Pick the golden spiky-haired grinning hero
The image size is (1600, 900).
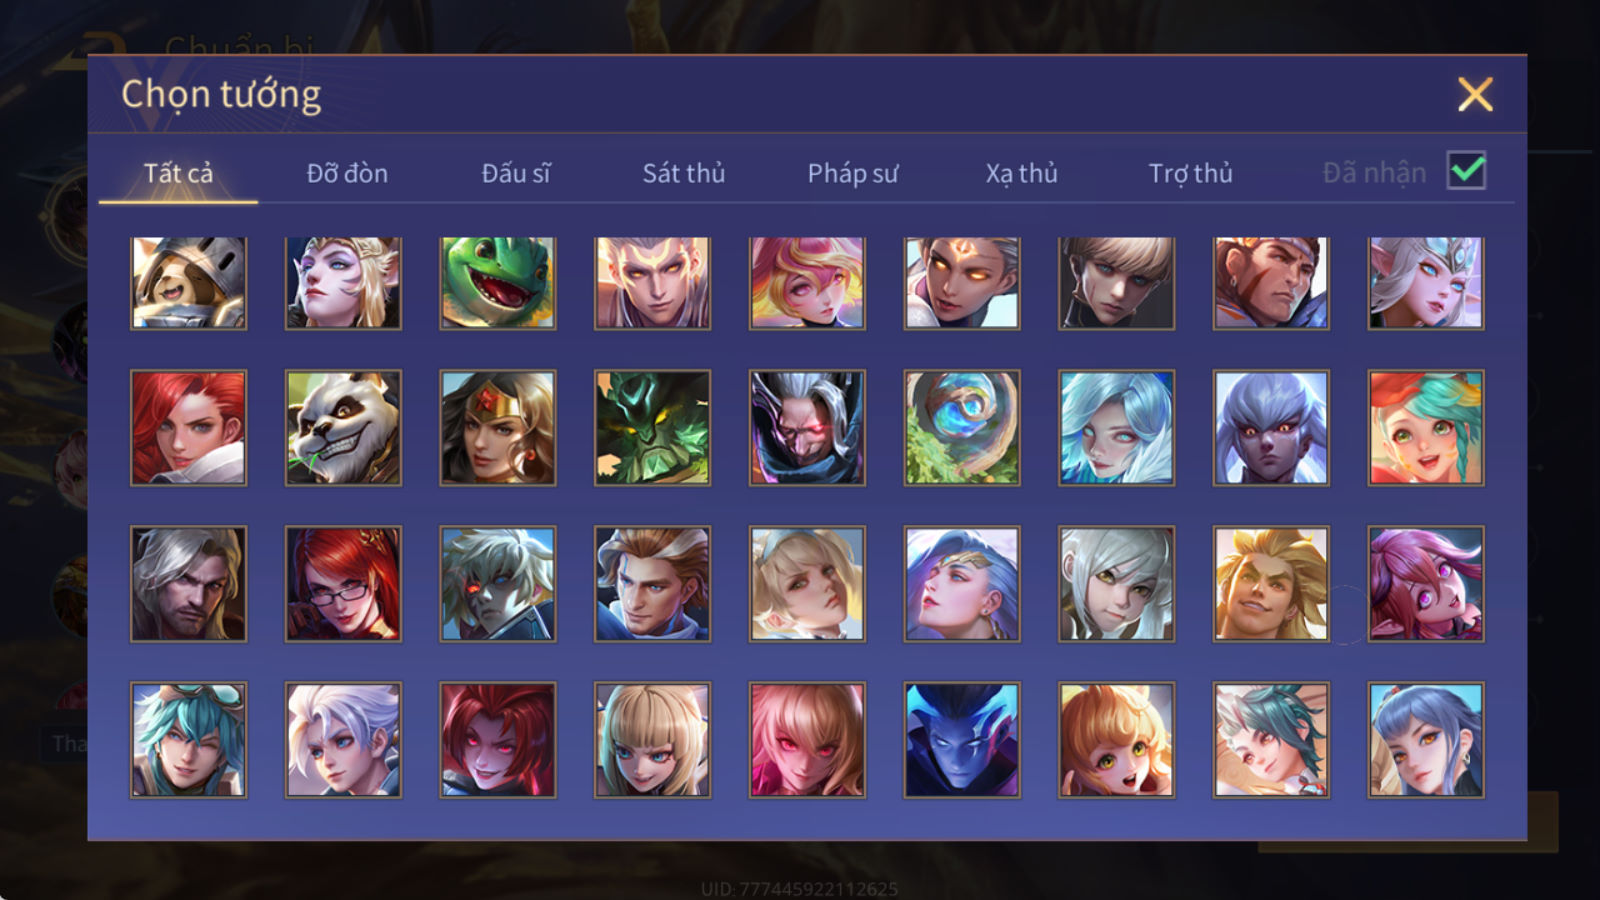(x=1271, y=584)
